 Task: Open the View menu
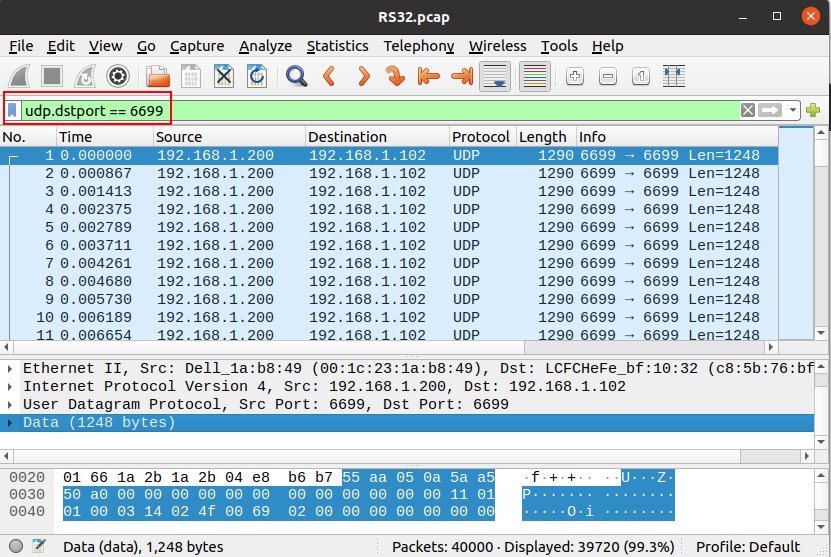[x=105, y=46]
